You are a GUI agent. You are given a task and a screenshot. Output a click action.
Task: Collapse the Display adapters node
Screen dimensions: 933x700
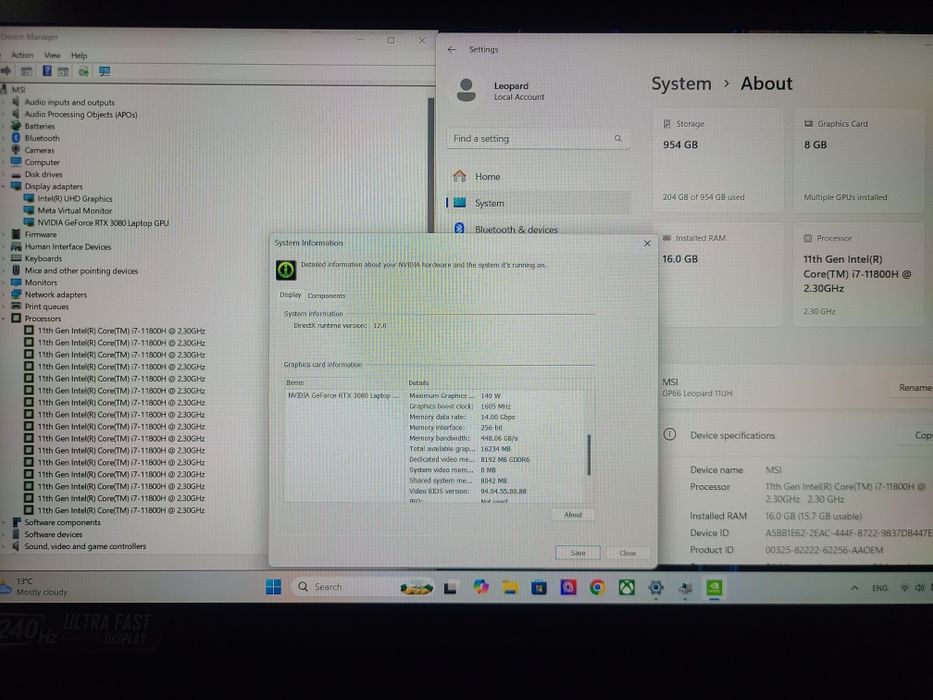pos(4,186)
